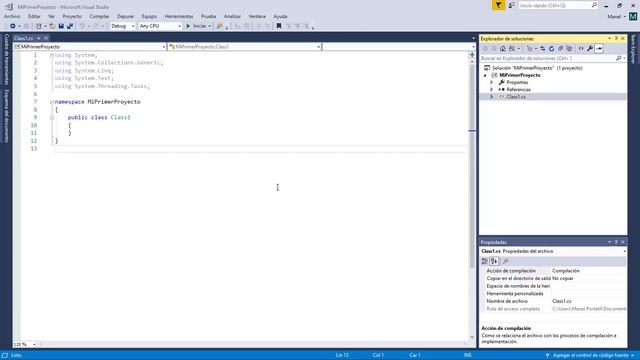Select Acción de compilación property row
The height and width of the screenshot is (360, 640).
pos(553,271)
